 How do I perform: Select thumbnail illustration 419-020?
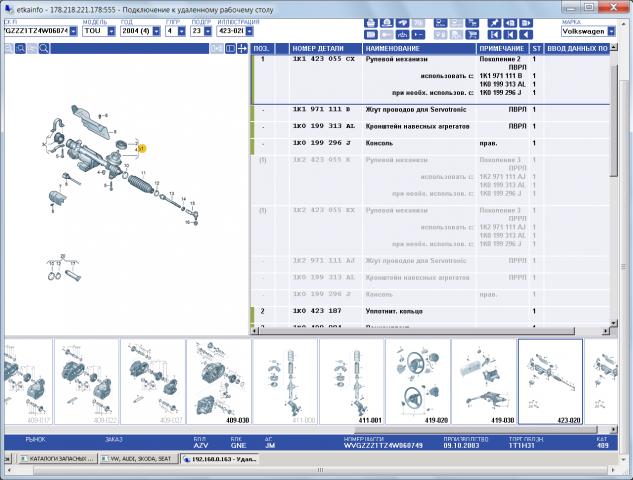417,381
